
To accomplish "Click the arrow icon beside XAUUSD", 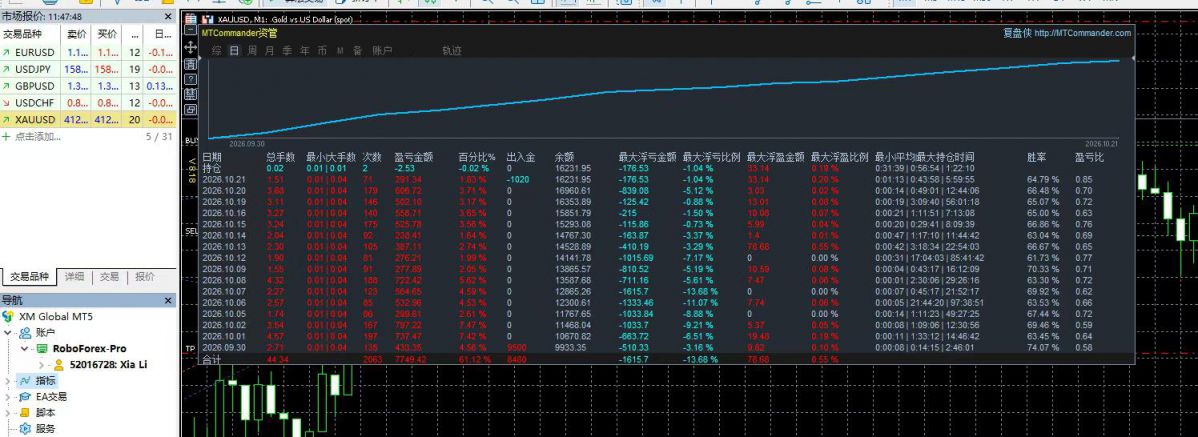I will (x=7, y=120).
